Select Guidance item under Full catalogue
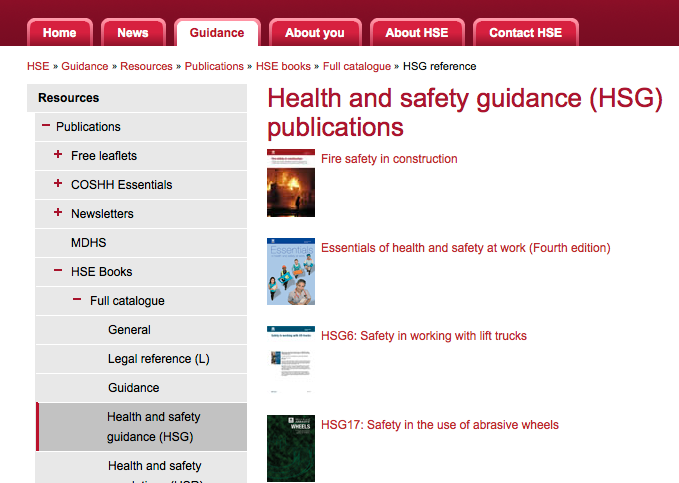679x483 pixels. click(141, 388)
